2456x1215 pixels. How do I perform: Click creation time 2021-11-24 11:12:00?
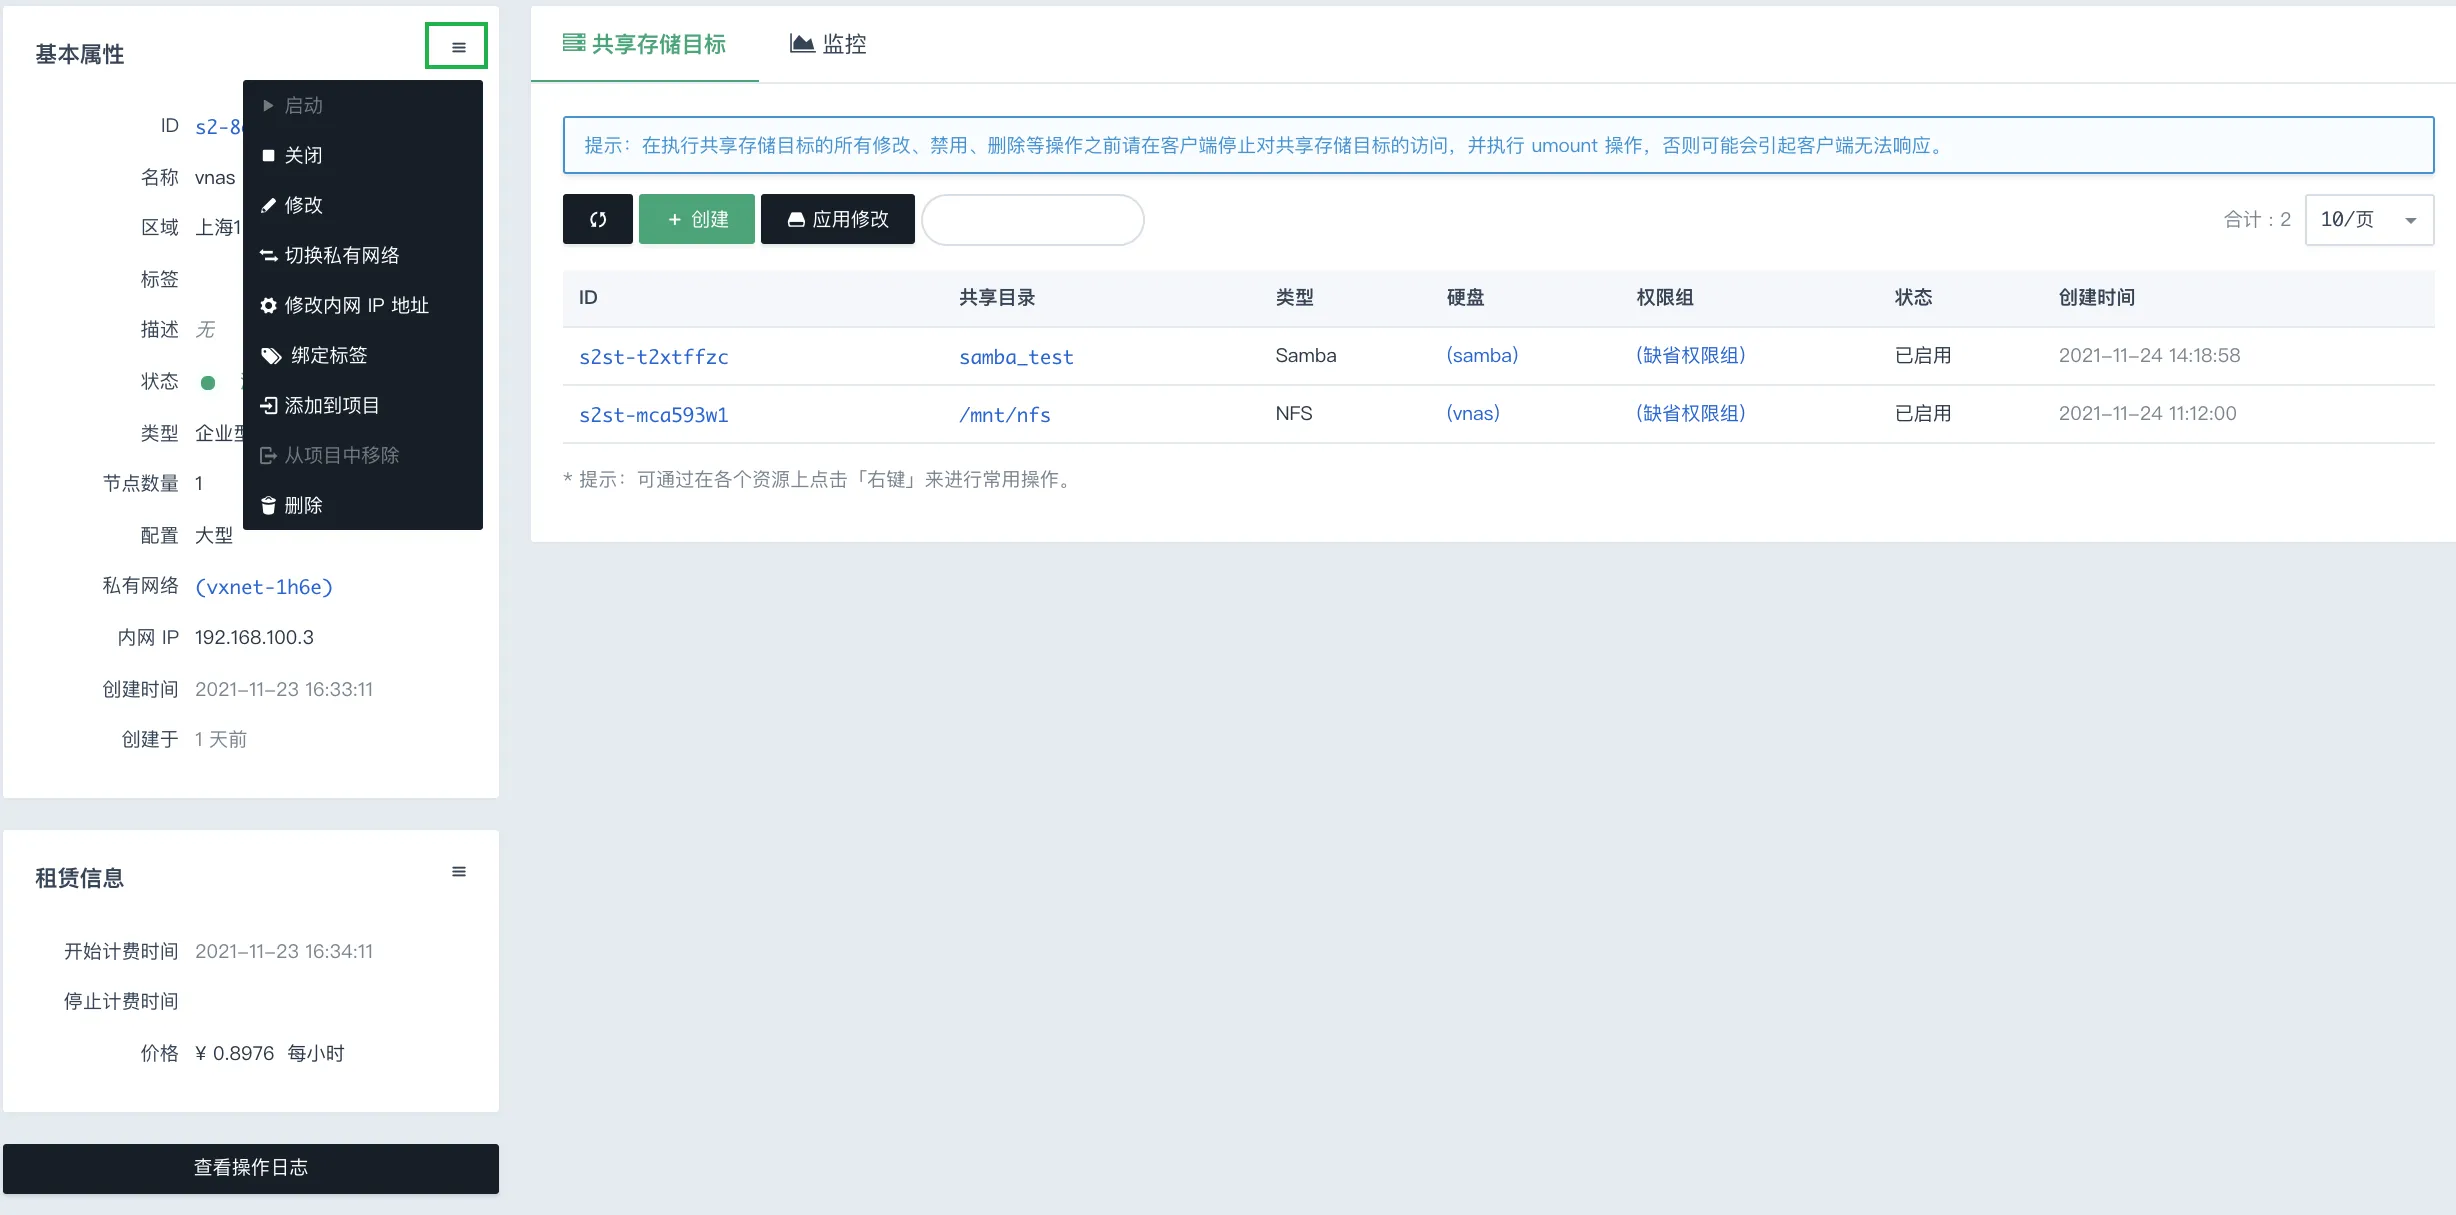pos(2147,413)
